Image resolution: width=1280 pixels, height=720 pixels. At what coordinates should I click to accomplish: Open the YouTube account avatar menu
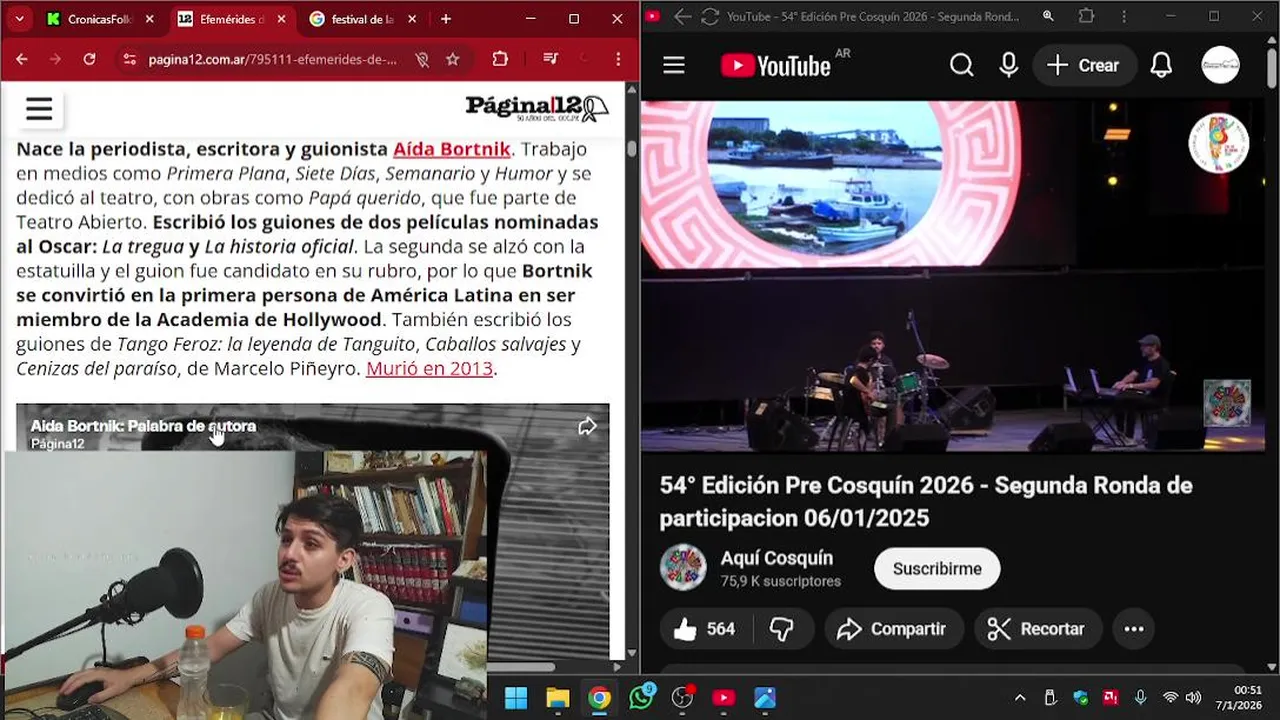tap(1220, 65)
